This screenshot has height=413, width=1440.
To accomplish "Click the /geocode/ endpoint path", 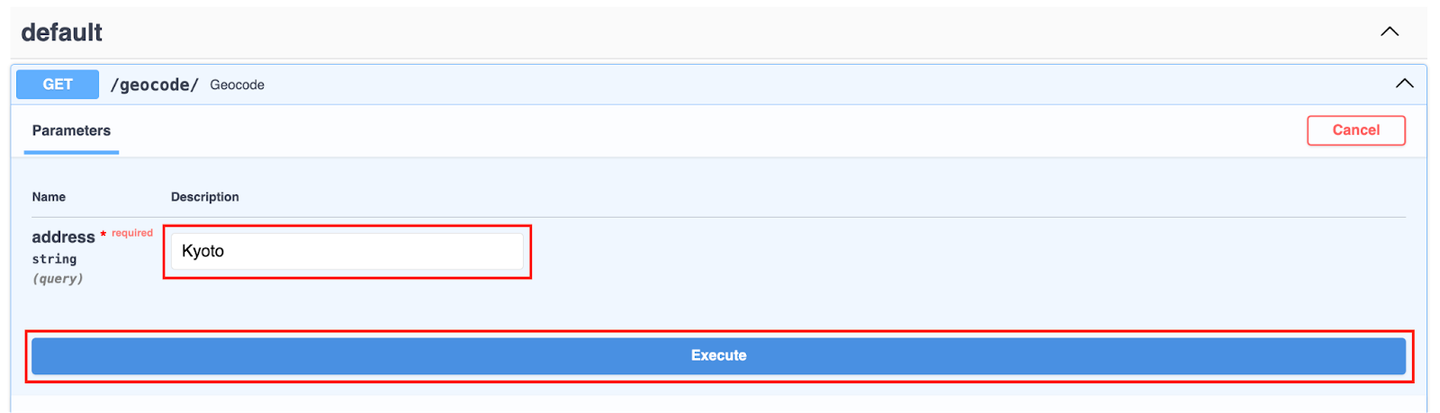I will (153, 85).
